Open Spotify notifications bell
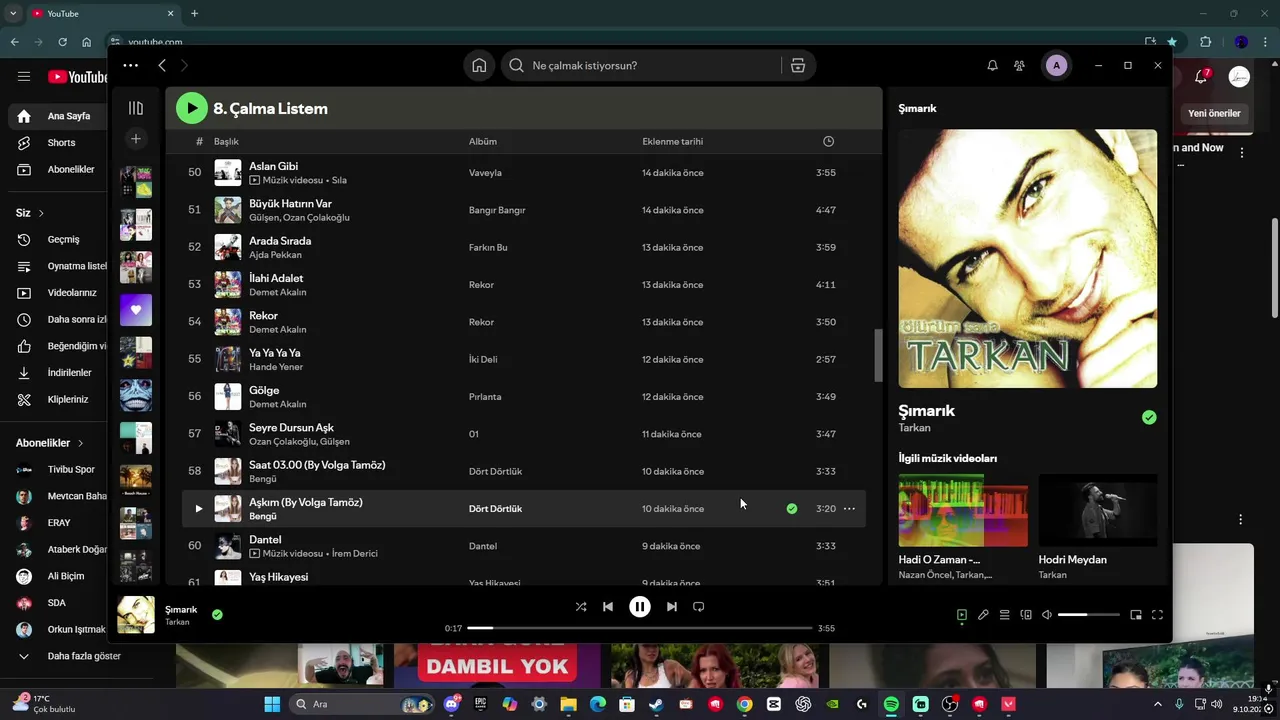 [992, 65]
